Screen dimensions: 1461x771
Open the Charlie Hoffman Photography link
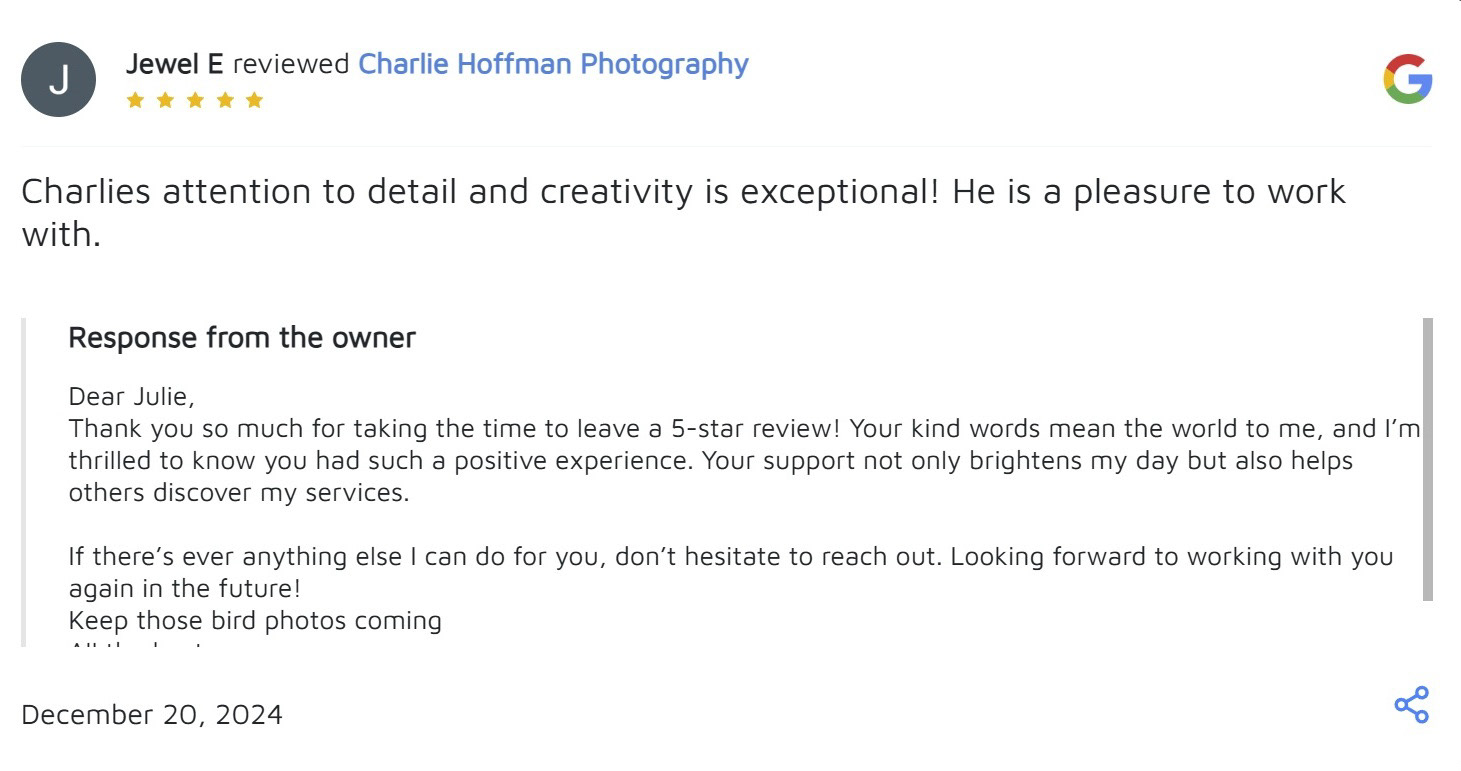(553, 64)
